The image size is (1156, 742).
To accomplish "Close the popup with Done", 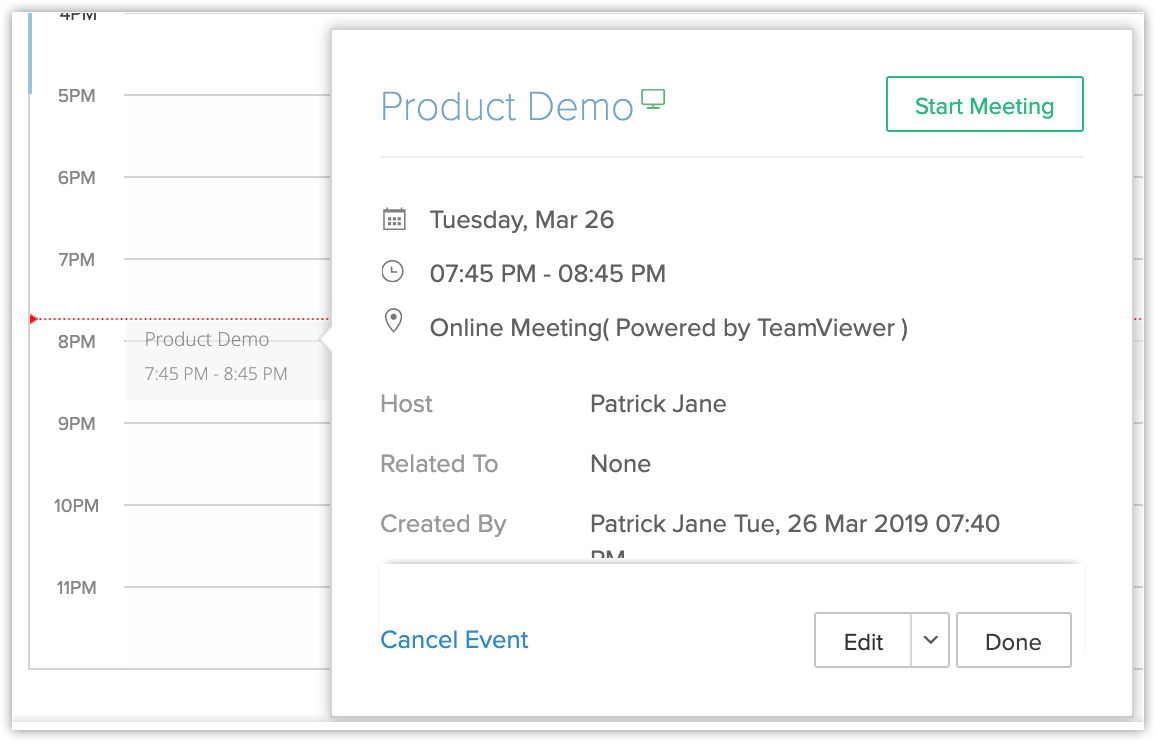I will click(x=1013, y=641).
